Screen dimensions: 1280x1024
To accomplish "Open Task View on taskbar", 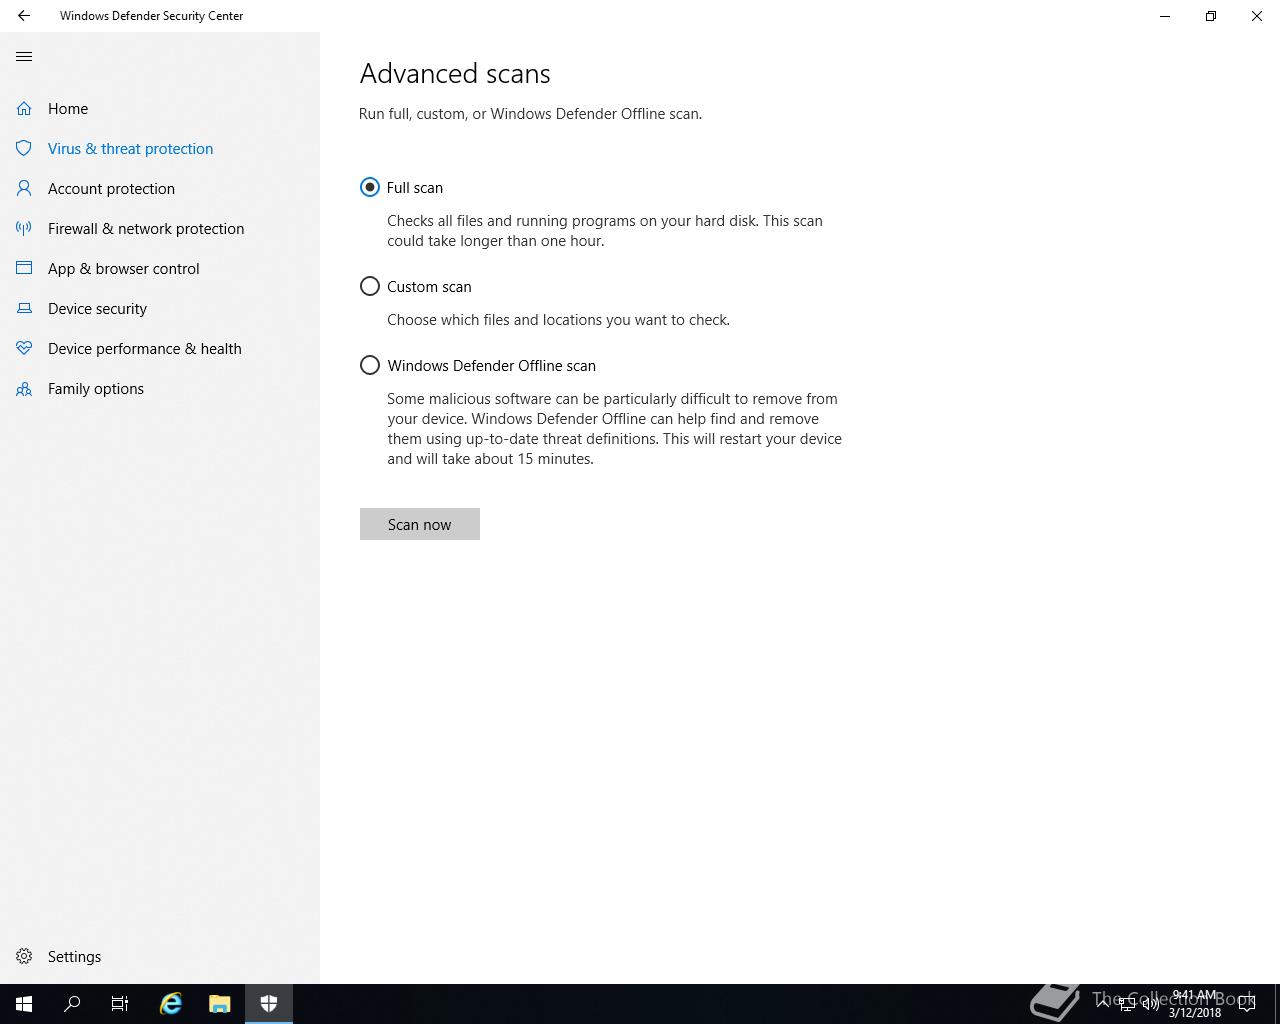I will 120,1004.
